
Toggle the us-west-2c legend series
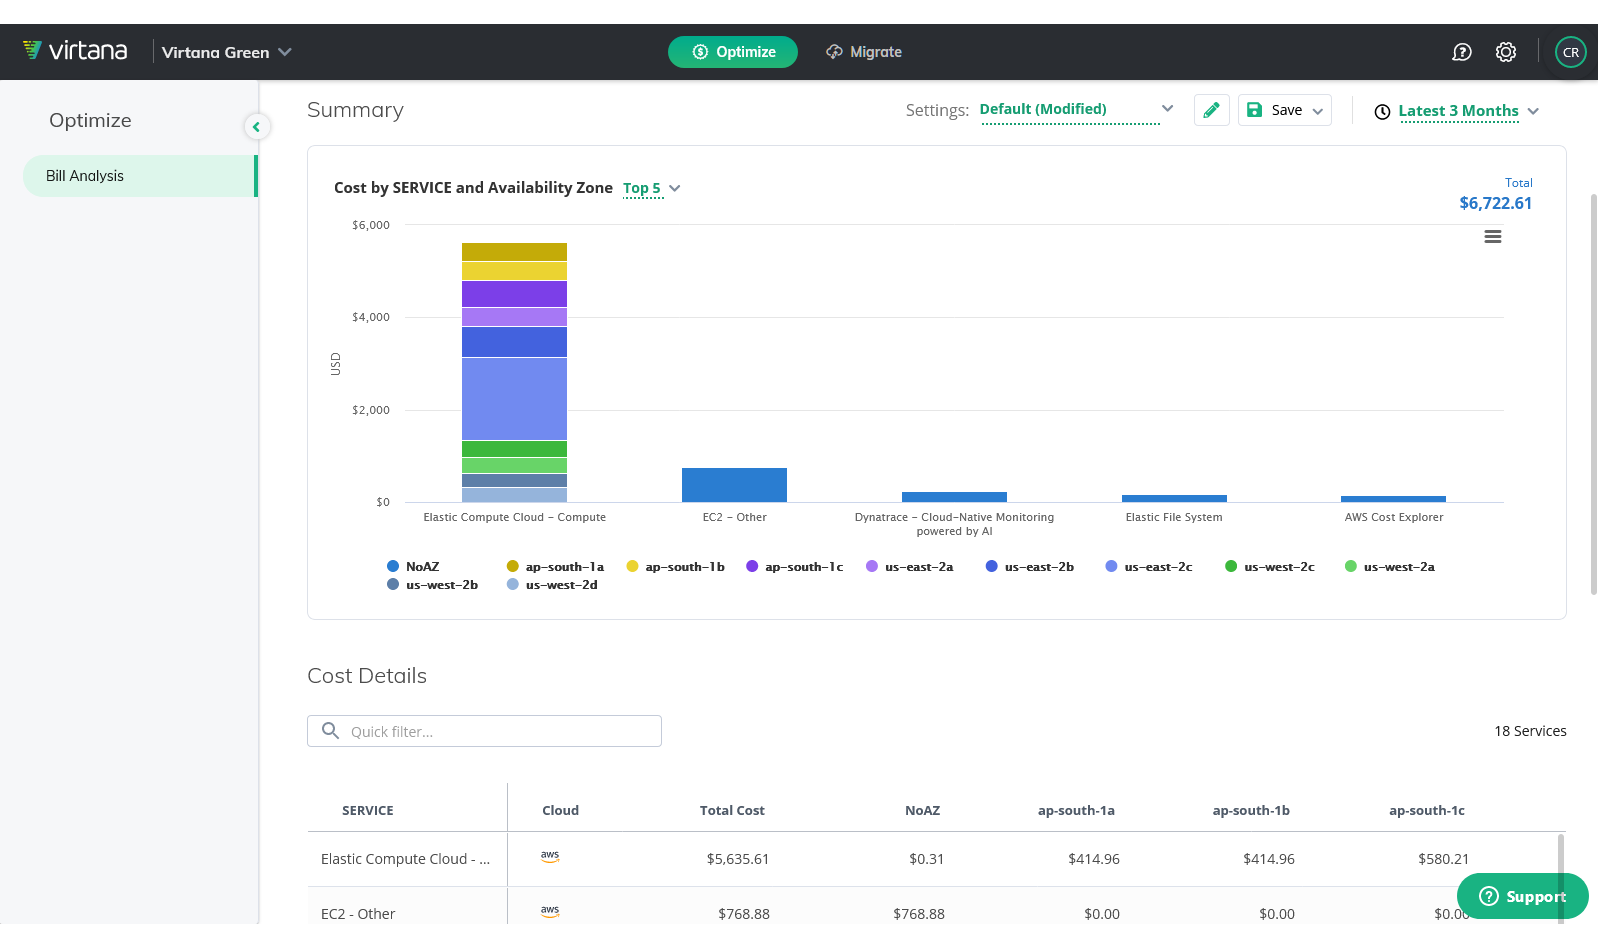(x=1270, y=567)
